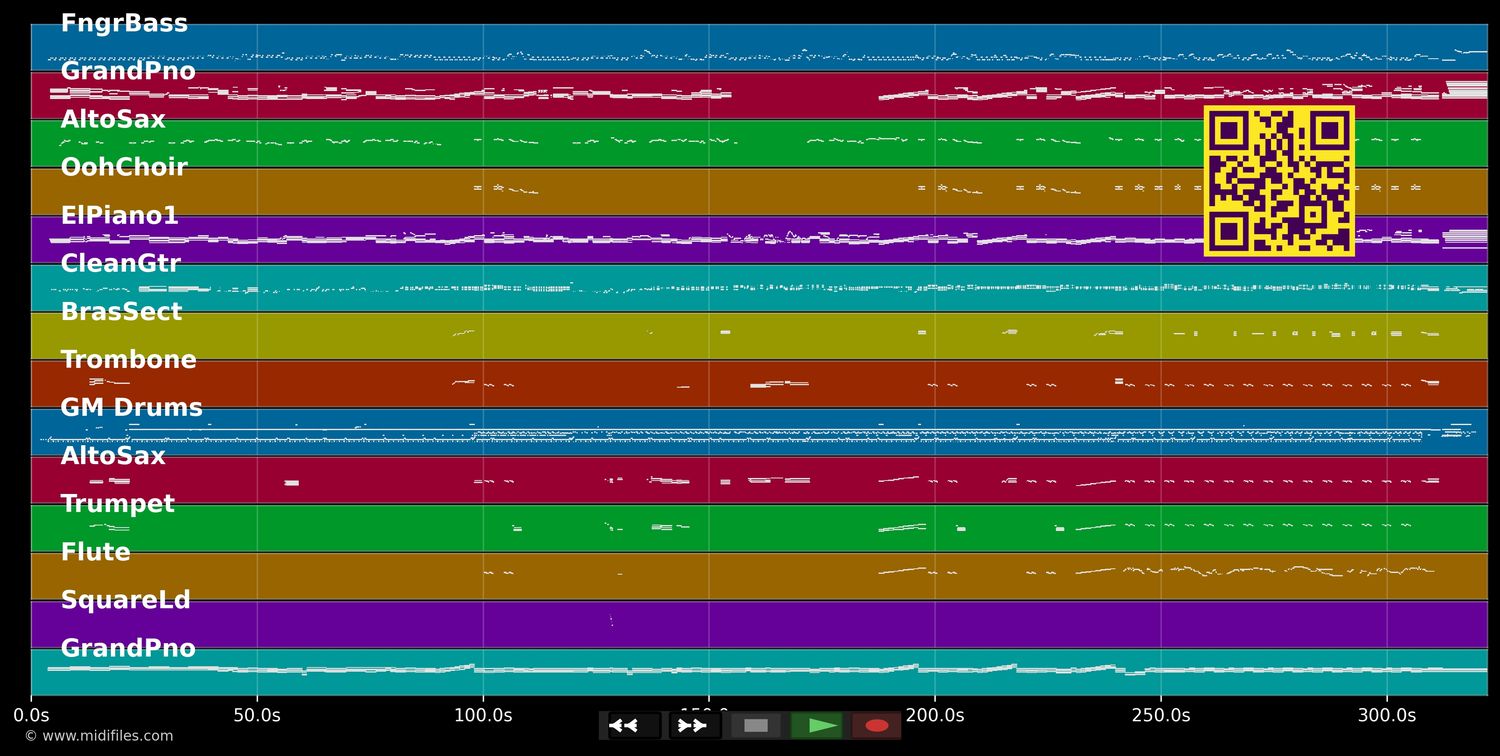The image size is (1500, 756).
Task: Select the CleanGtr track label
Action: point(121,264)
